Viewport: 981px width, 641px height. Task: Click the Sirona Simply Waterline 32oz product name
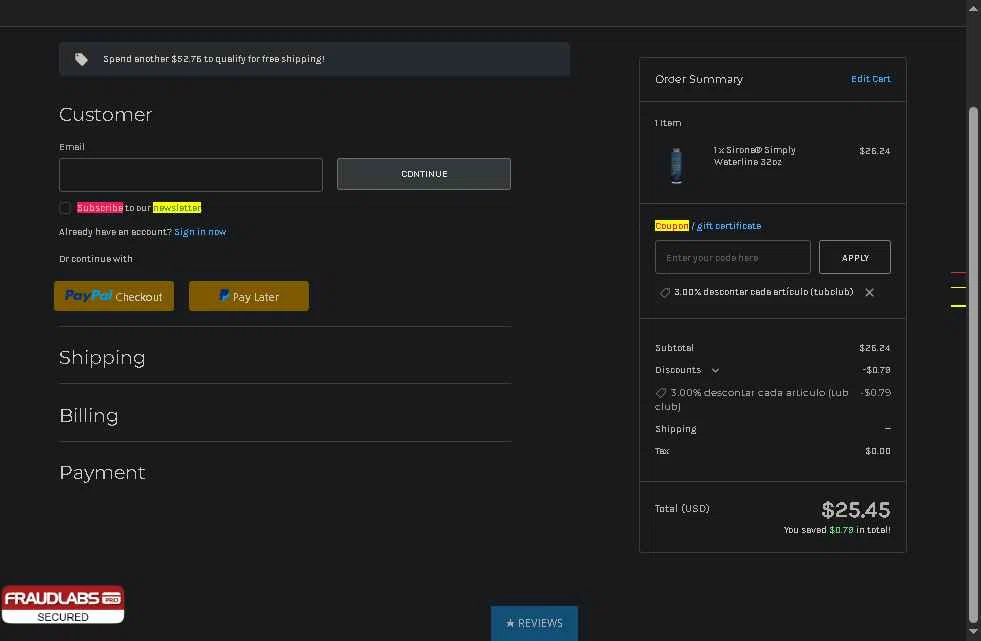pyautogui.click(x=755, y=156)
